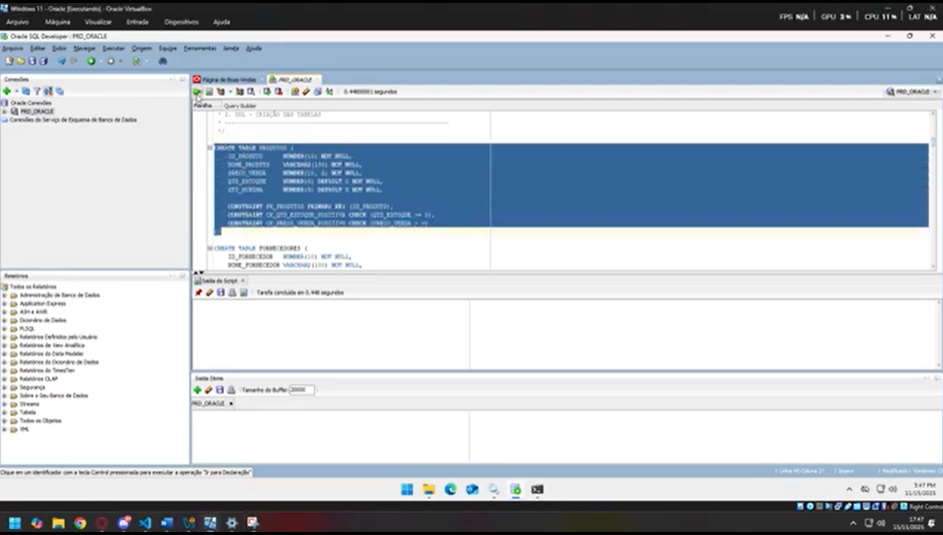Click the binoculars search icon in main toolbar
Image resolution: width=943 pixels, height=535 pixels.
click(162, 61)
